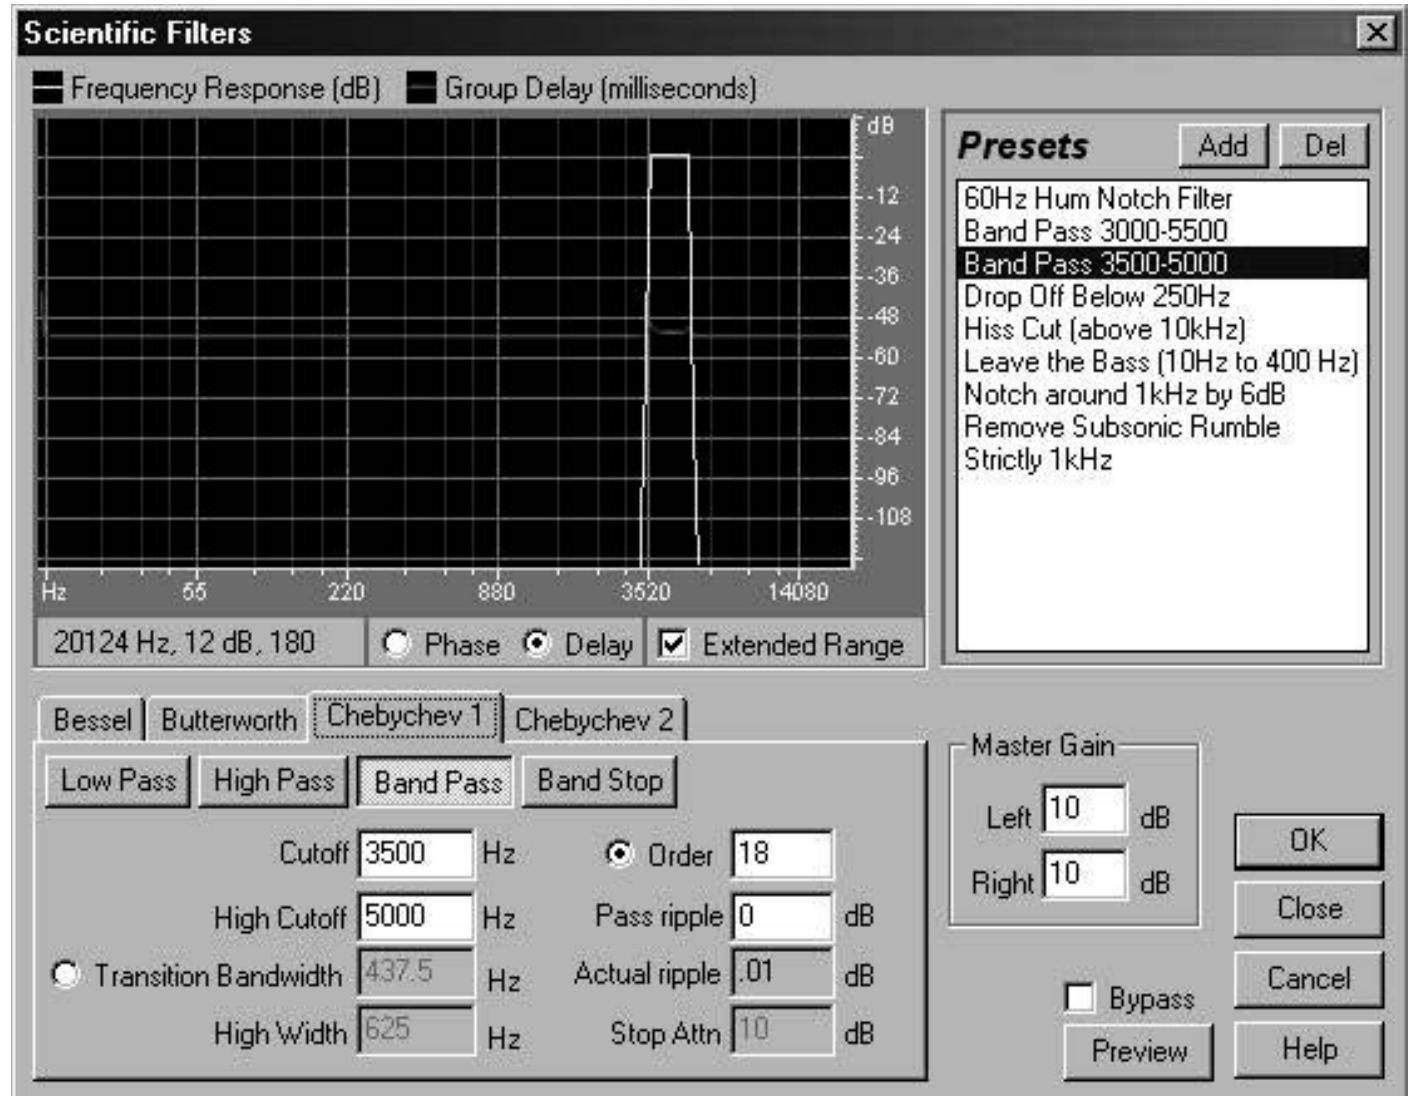Click the frequency response graph display
This screenshot has width=1415, height=1096.
(445, 341)
